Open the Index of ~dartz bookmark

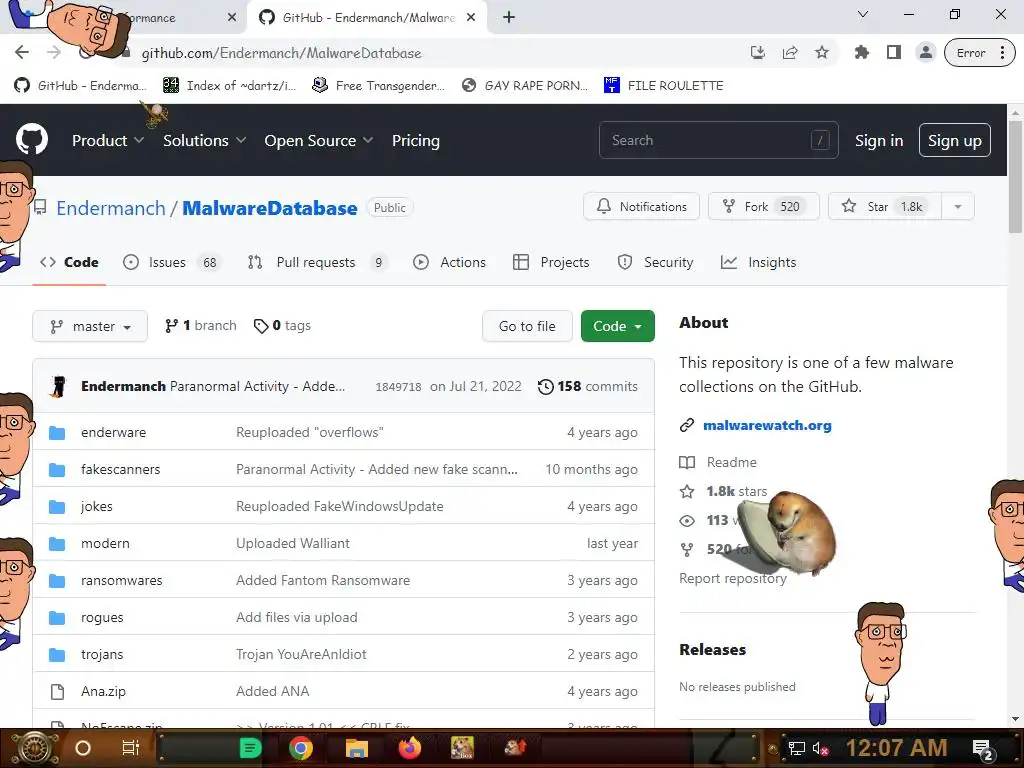click(229, 86)
